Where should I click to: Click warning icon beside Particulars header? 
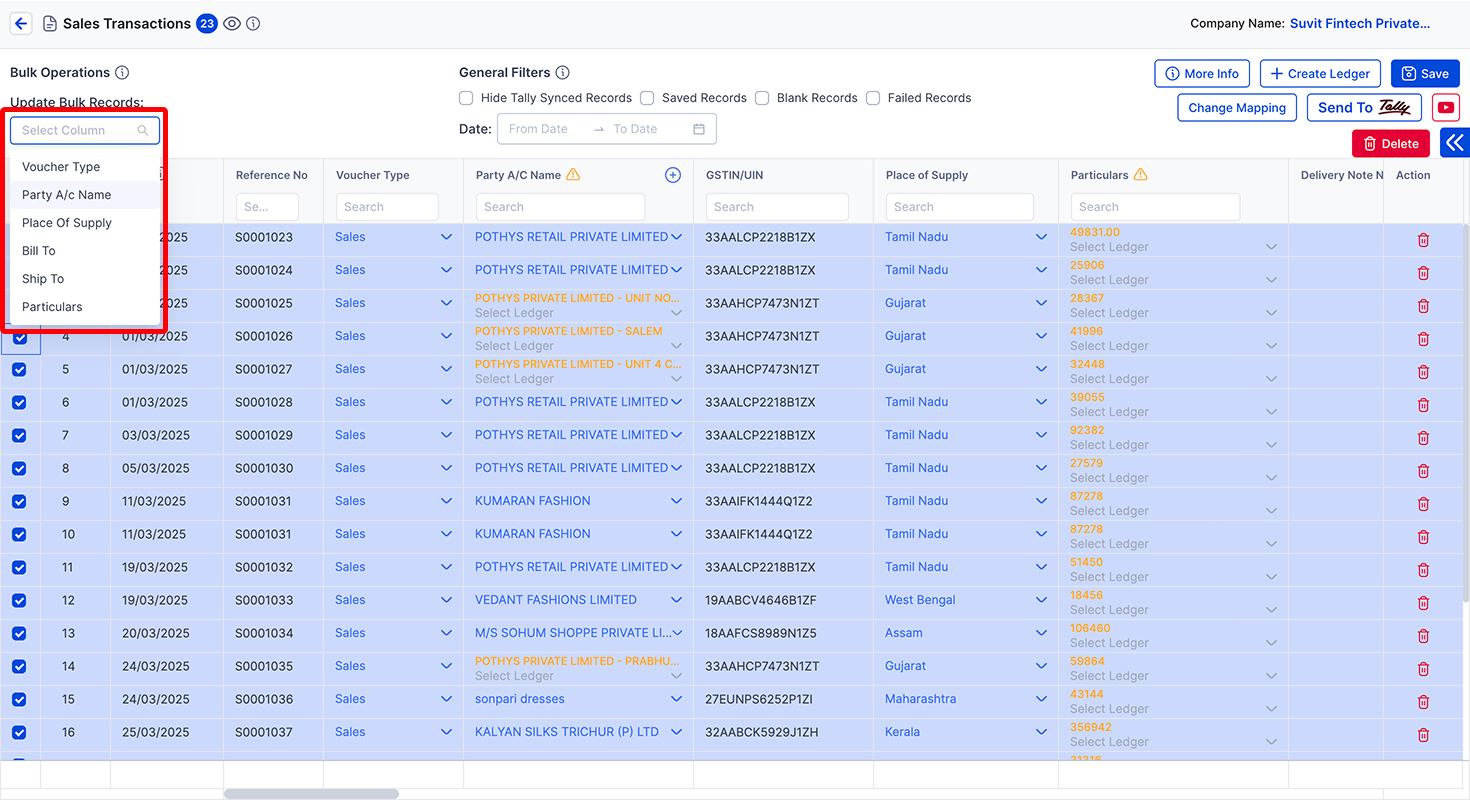(1140, 175)
